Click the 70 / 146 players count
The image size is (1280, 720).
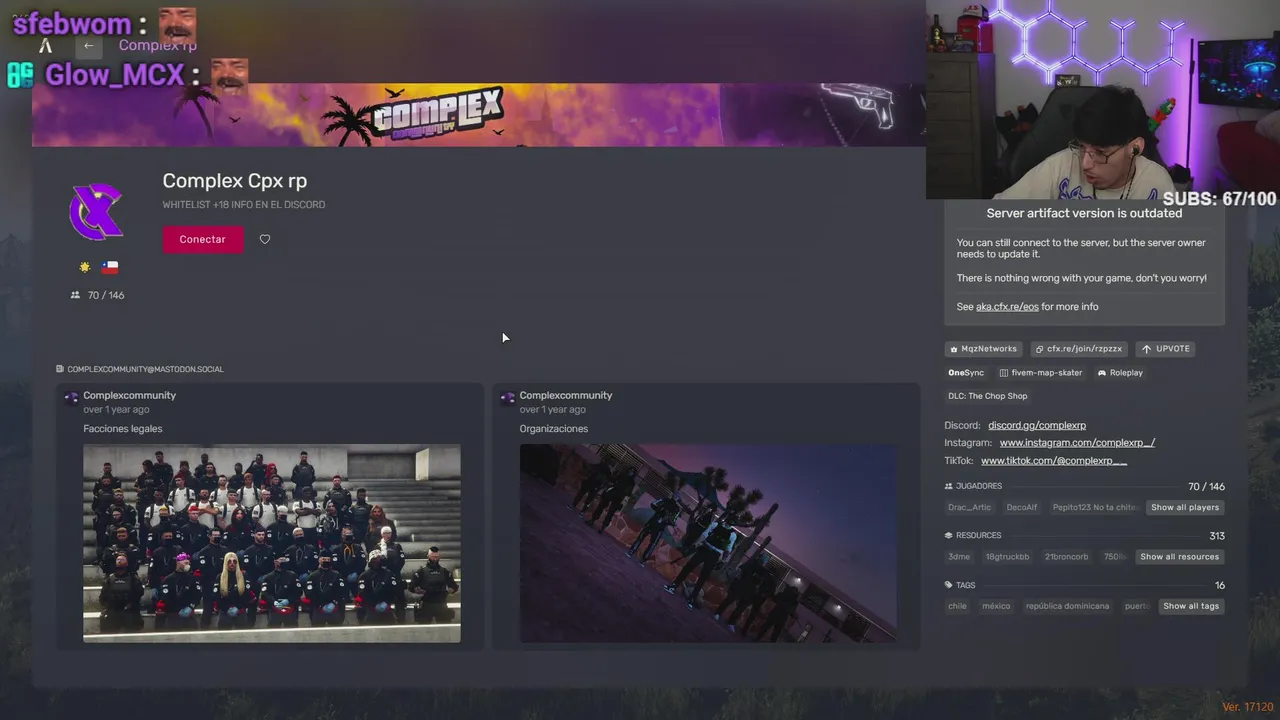(x=97, y=295)
